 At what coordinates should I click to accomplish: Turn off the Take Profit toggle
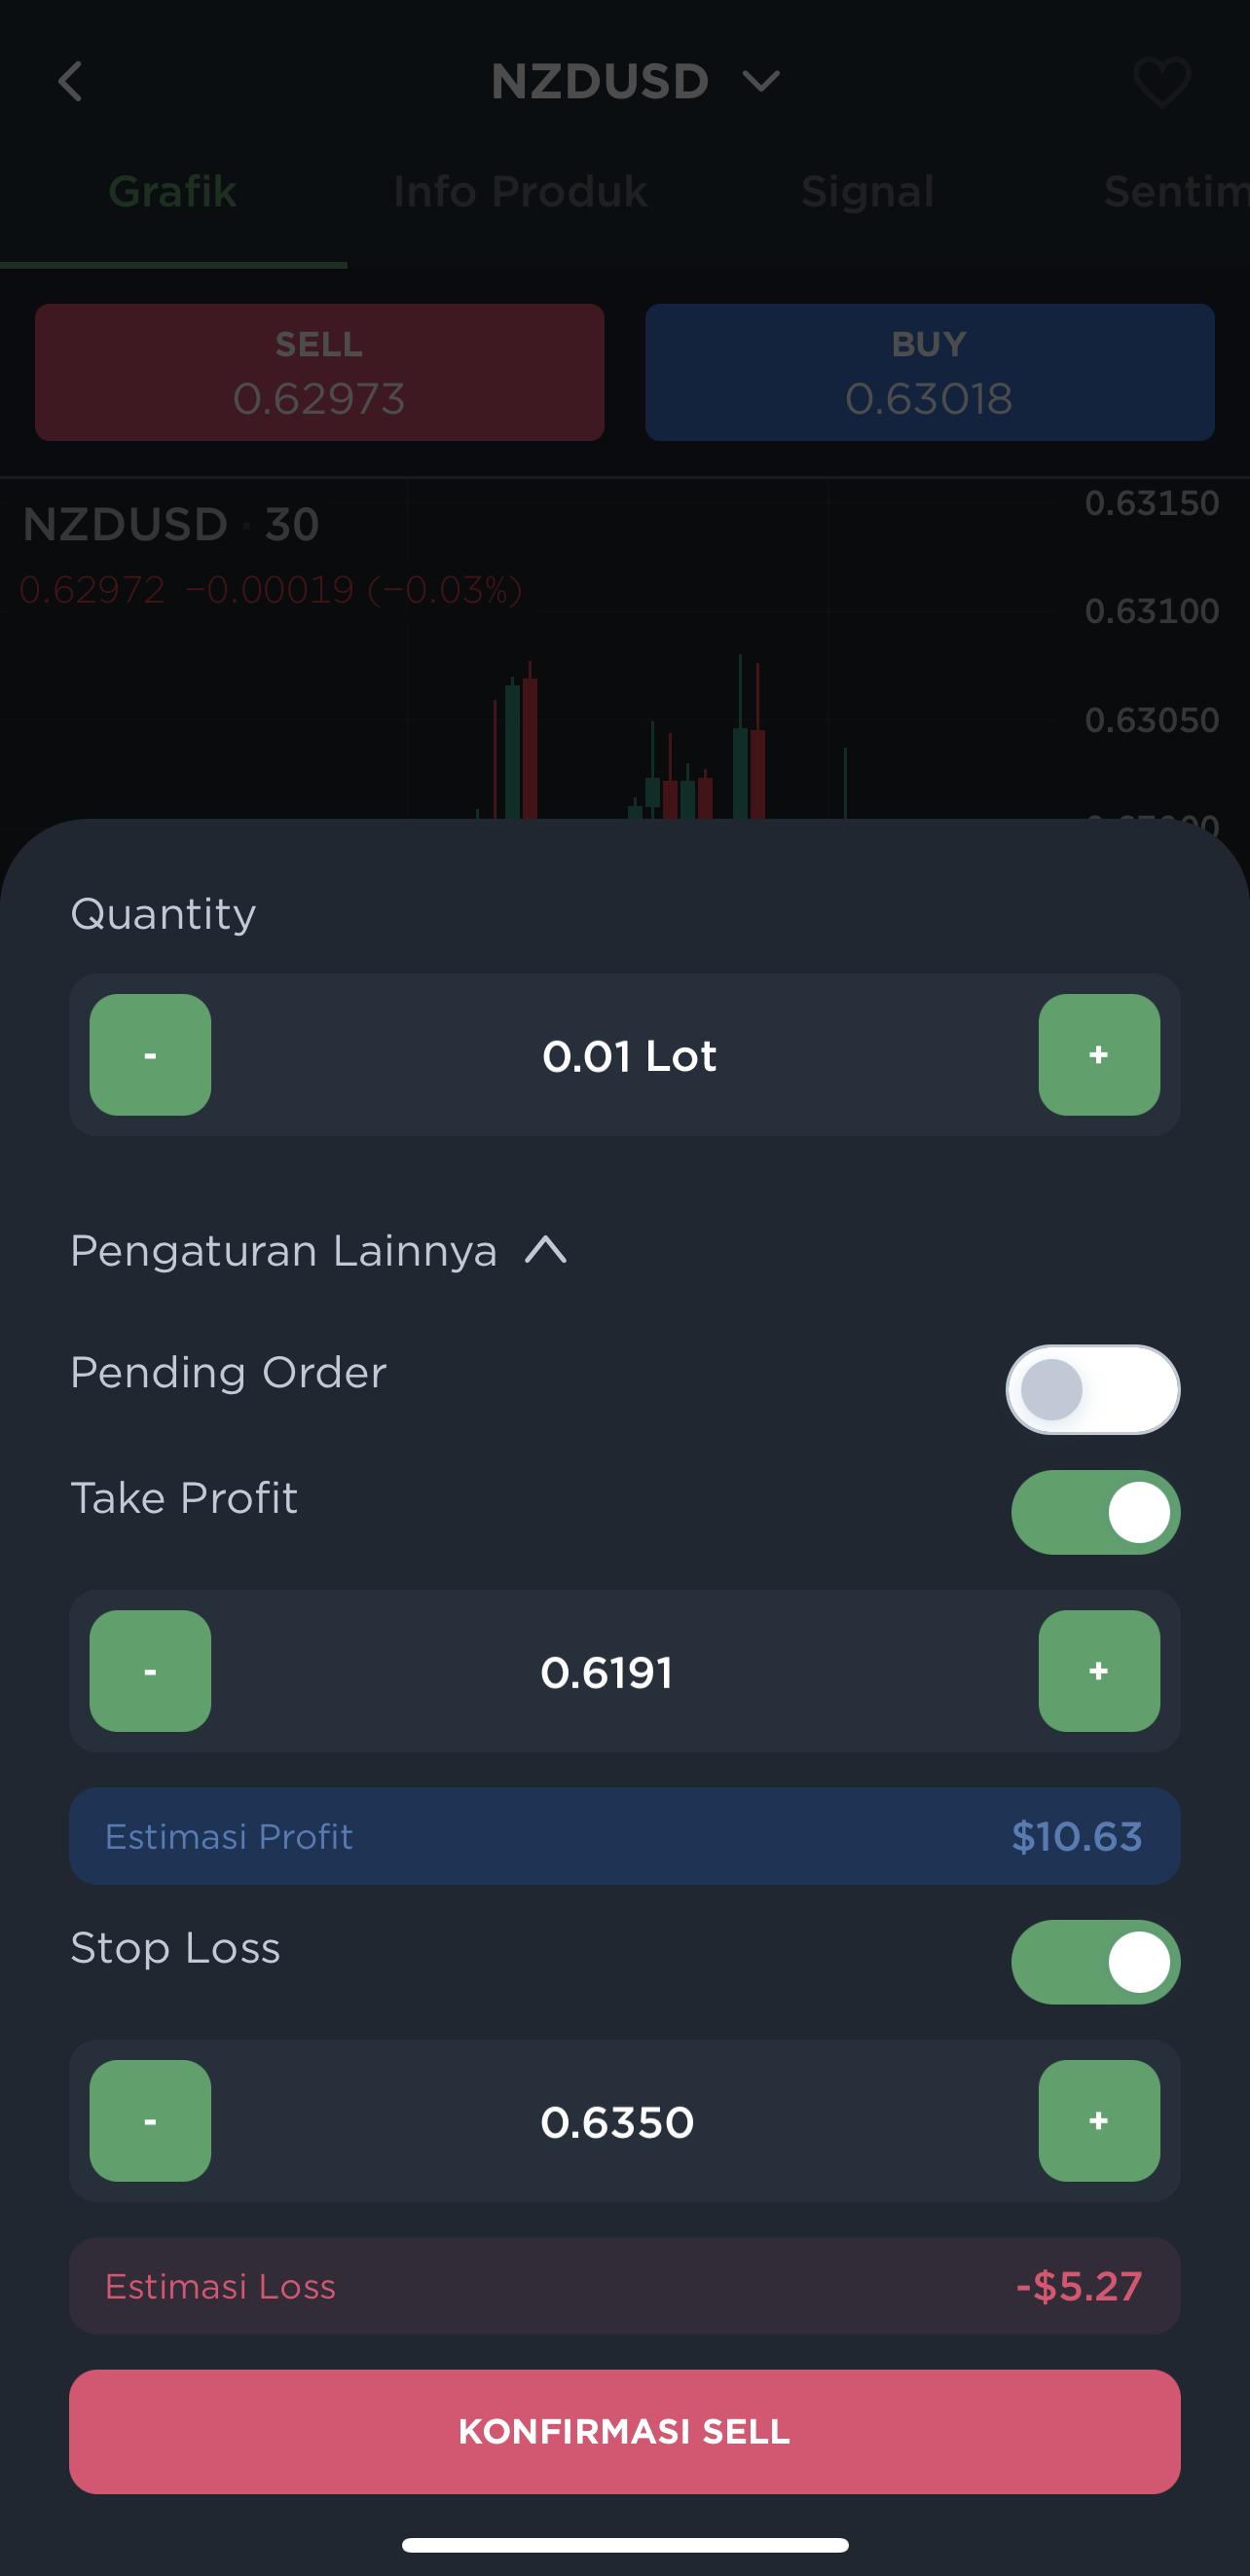tap(1095, 1512)
